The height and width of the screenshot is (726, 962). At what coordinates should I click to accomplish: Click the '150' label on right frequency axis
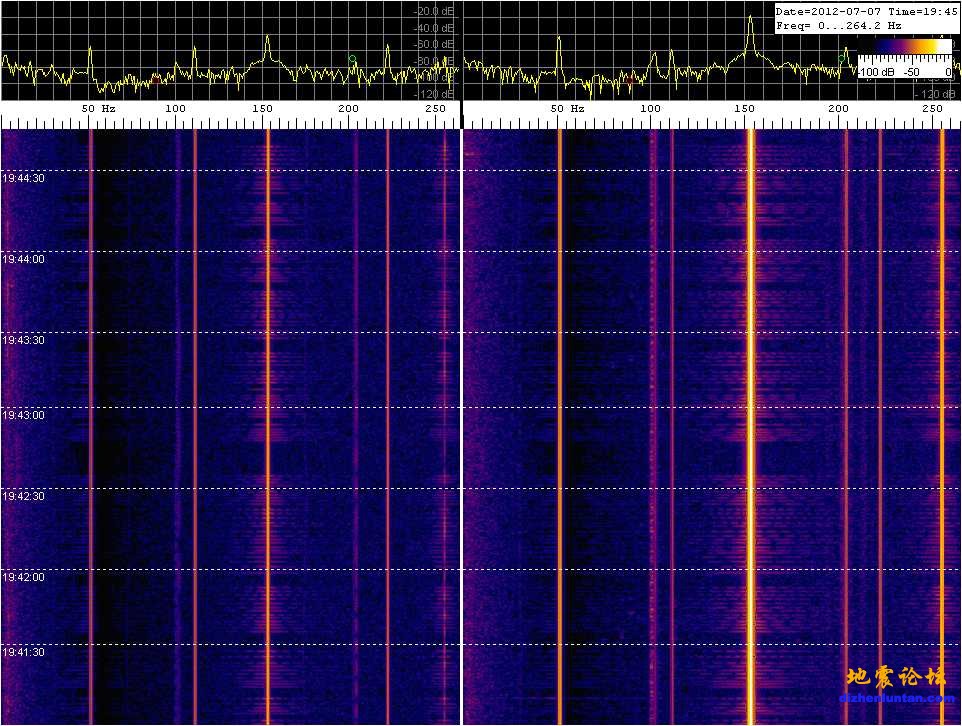pyautogui.click(x=744, y=109)
